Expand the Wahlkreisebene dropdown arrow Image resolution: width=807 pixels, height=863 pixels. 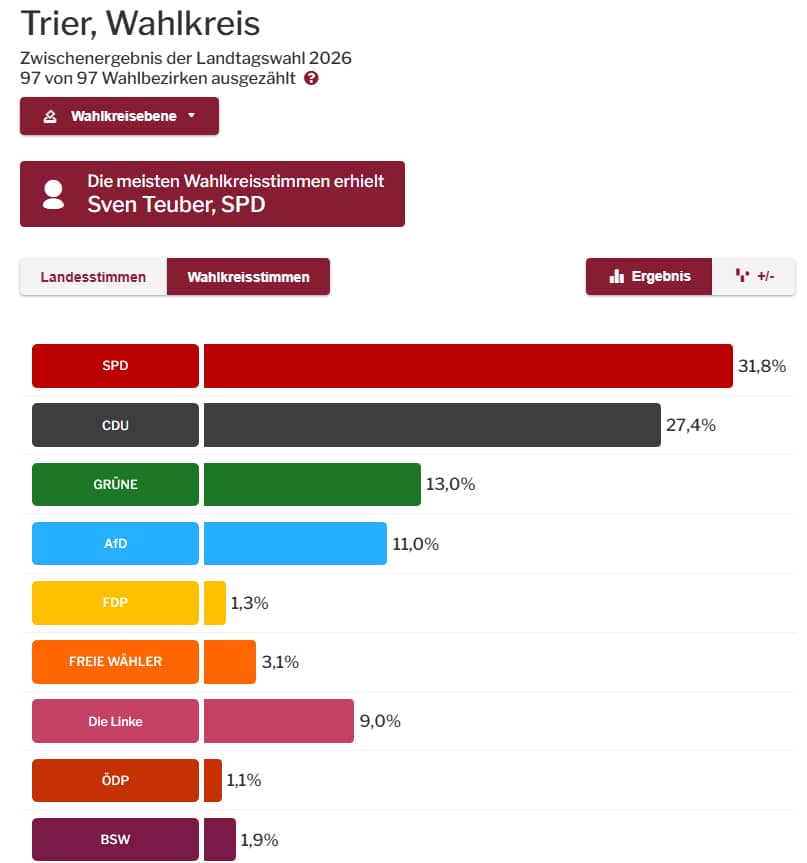[191, 116]
